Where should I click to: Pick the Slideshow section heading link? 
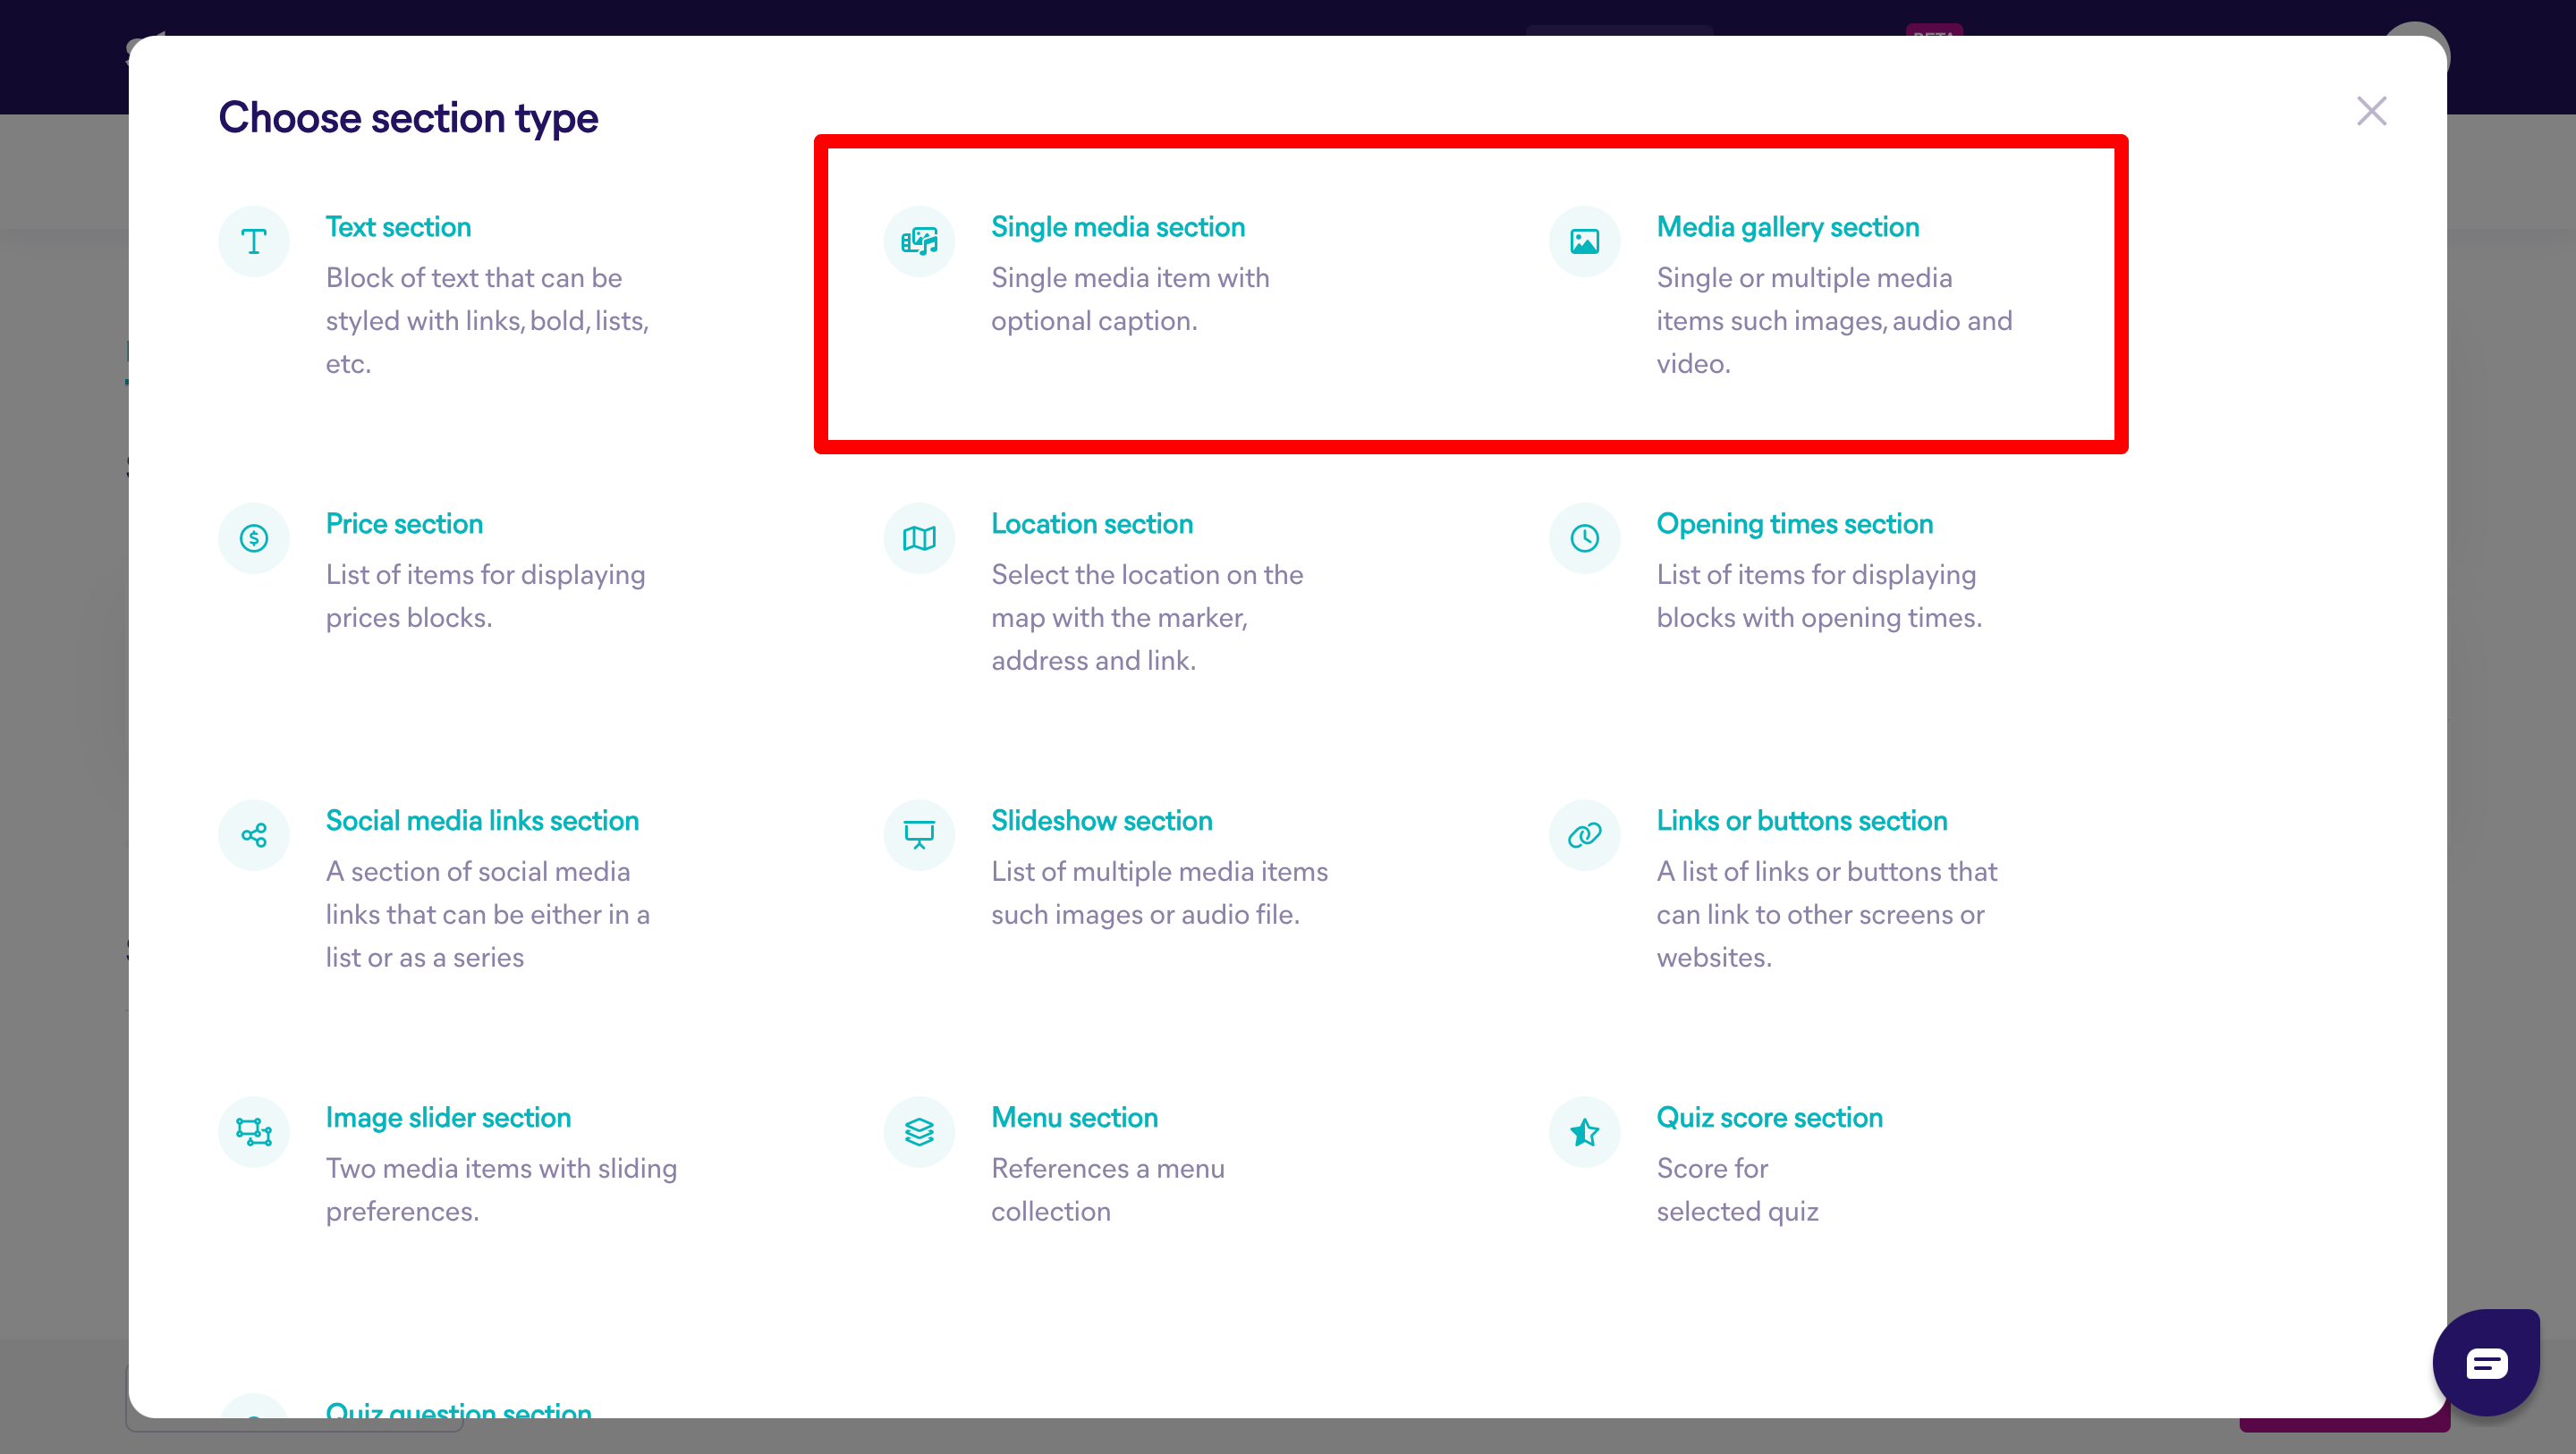point(1101,820)
